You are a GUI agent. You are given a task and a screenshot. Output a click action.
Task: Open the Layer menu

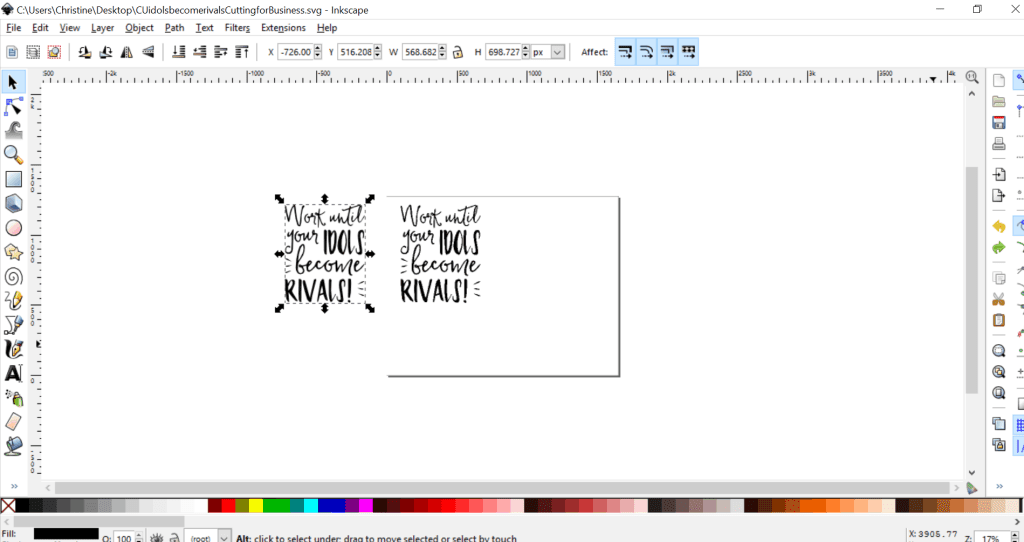tap(103, 28)
